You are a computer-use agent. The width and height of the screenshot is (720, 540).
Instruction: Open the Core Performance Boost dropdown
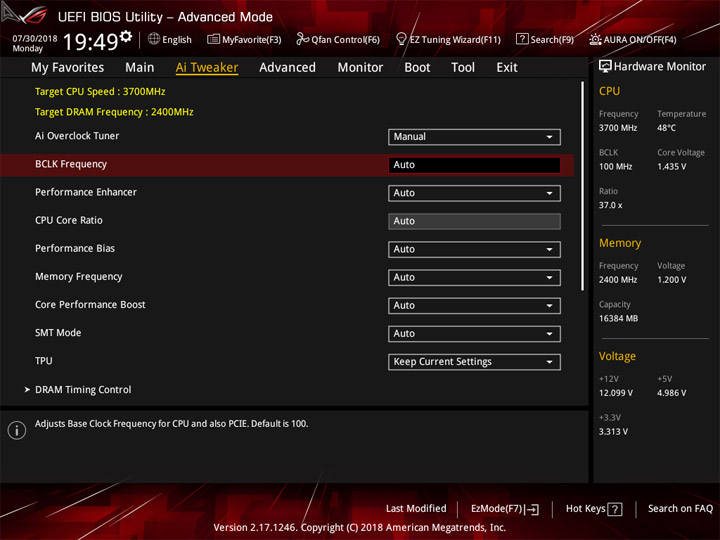(474, 306)
